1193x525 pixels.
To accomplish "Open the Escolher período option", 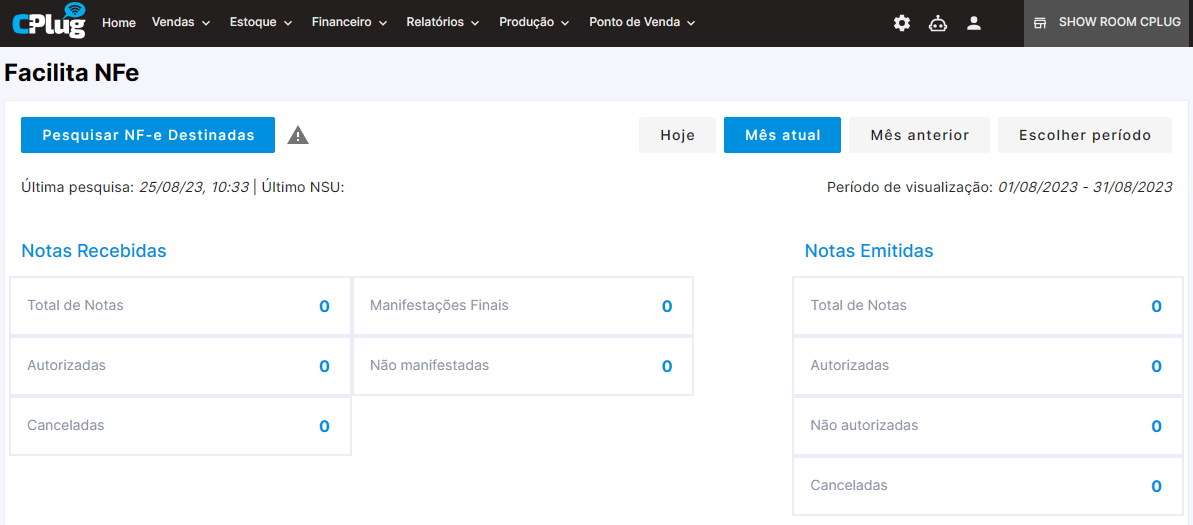I will click(x=1085, y=135).
